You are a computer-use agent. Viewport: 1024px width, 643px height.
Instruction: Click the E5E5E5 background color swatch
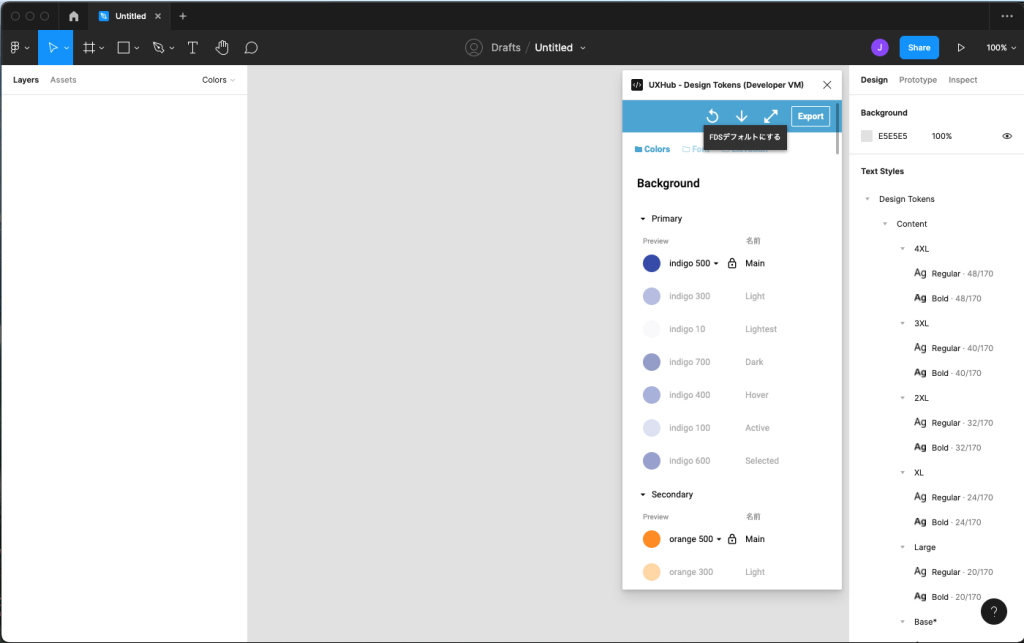tap(867, 136)
